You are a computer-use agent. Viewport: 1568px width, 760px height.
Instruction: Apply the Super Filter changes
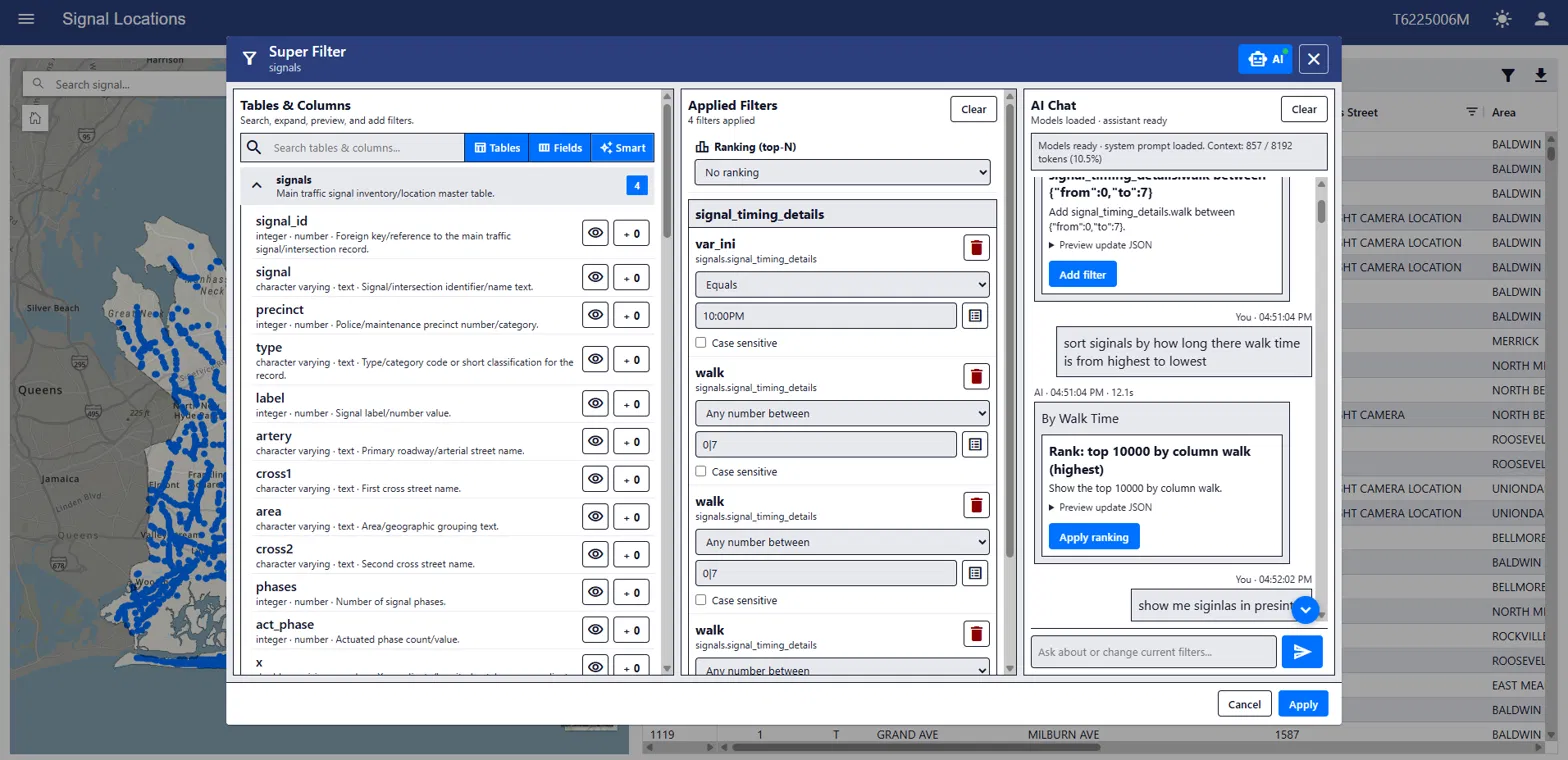coord(1303,704)
